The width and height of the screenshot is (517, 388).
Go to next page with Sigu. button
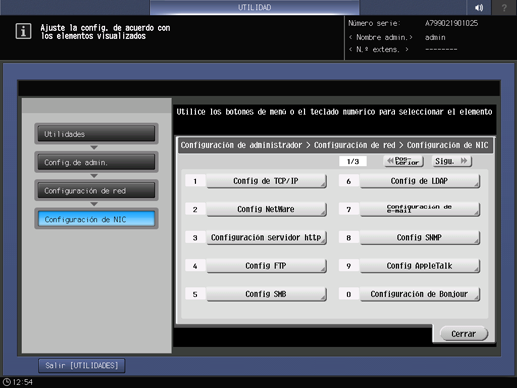click(x=452, y=161)
